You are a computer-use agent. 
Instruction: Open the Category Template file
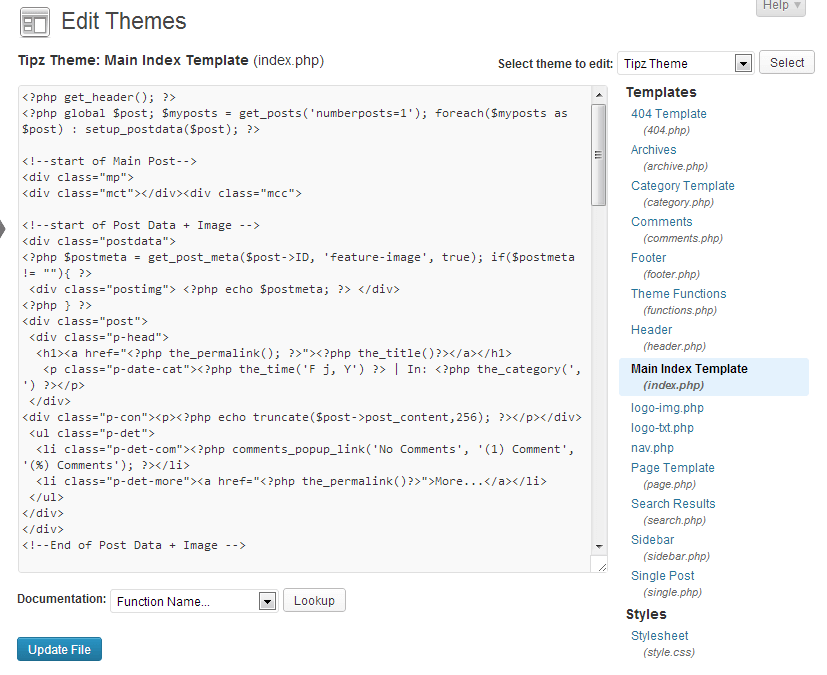pyautogui.click(x=682, y=186)
